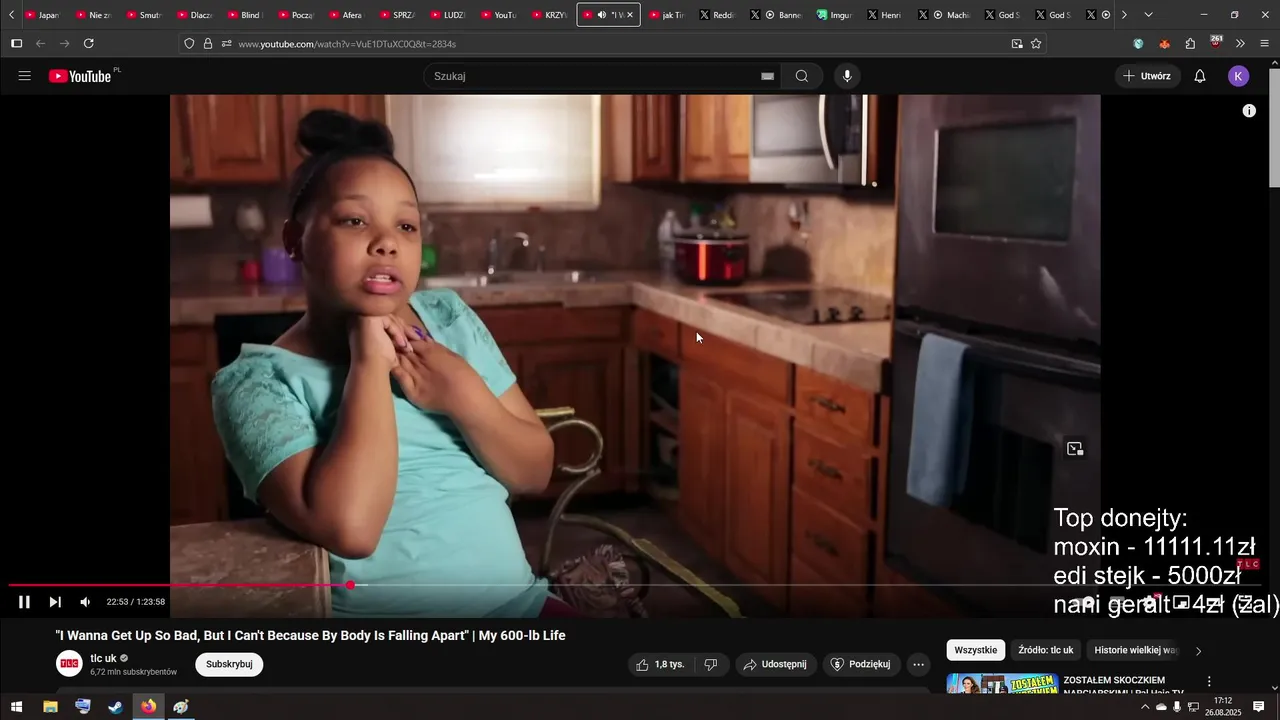
Task: Dislike the video
Action: pyautogui.click(x=711, y=664)
